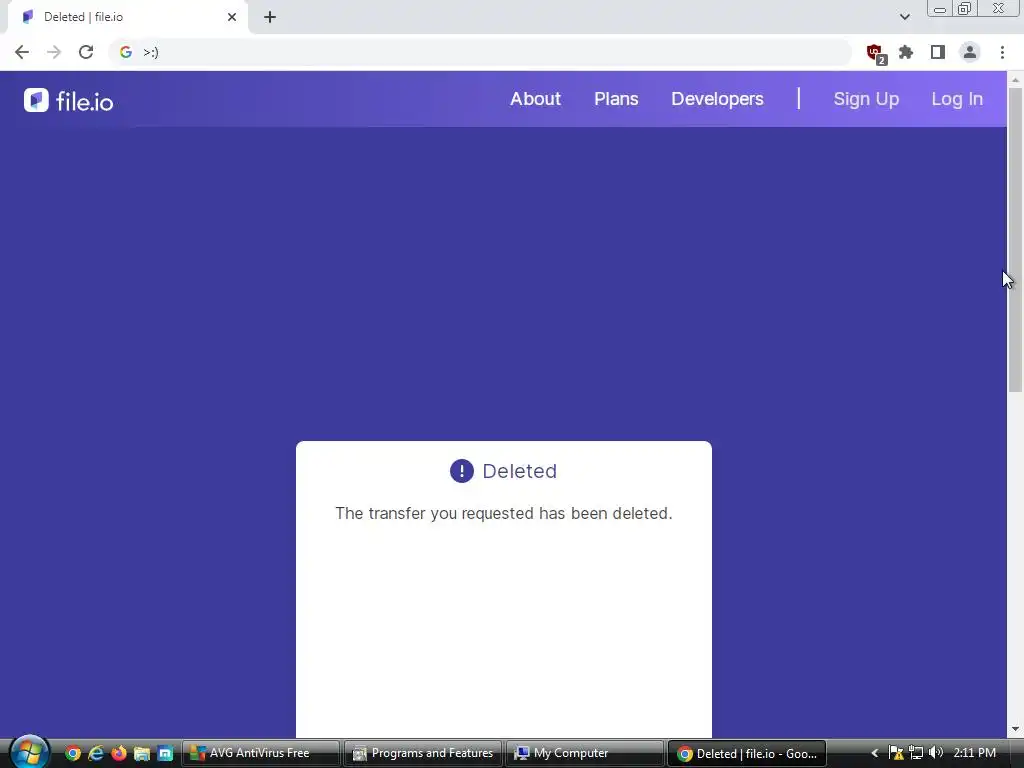Open the About page link
1024x768 pixels.
click(536, 99)
